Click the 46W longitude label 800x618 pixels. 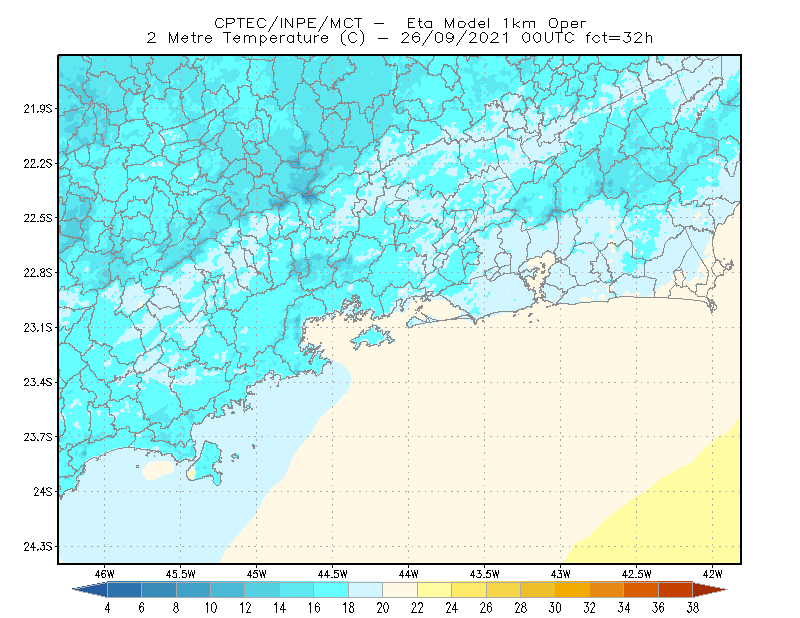click(105, 574)
